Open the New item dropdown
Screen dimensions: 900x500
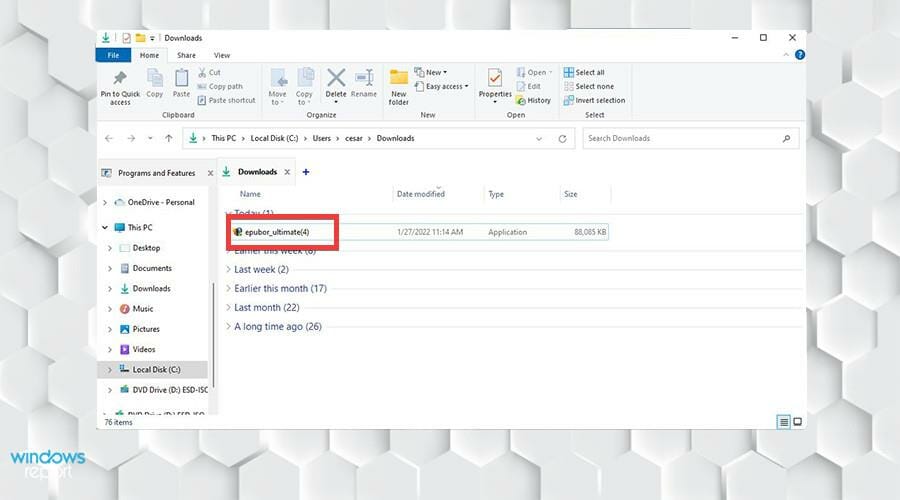(430, 72)
